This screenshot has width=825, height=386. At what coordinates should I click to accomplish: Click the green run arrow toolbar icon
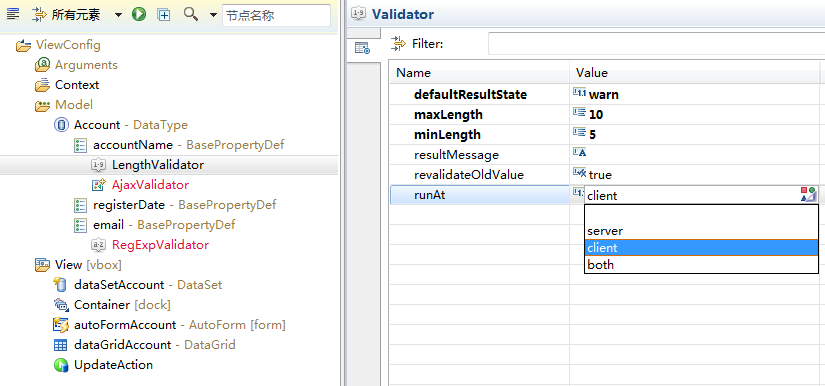139,15
